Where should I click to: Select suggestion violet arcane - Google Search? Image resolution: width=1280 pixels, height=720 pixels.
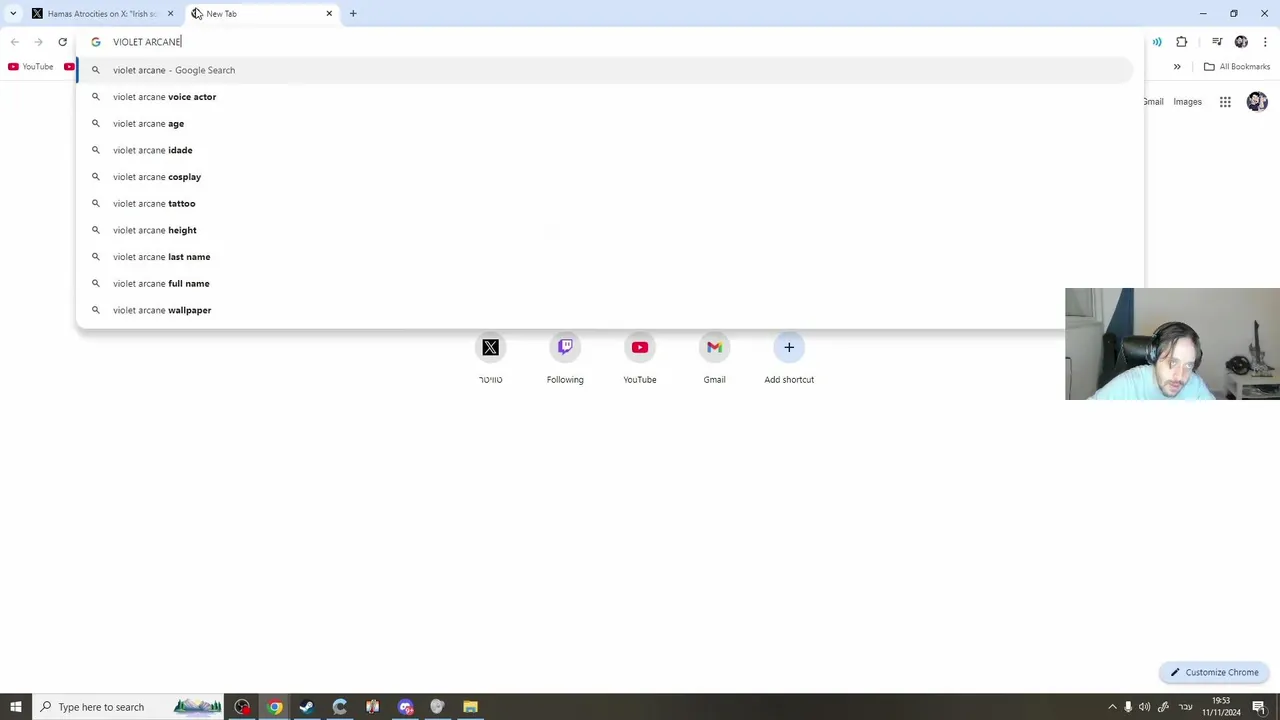point(605,70)
